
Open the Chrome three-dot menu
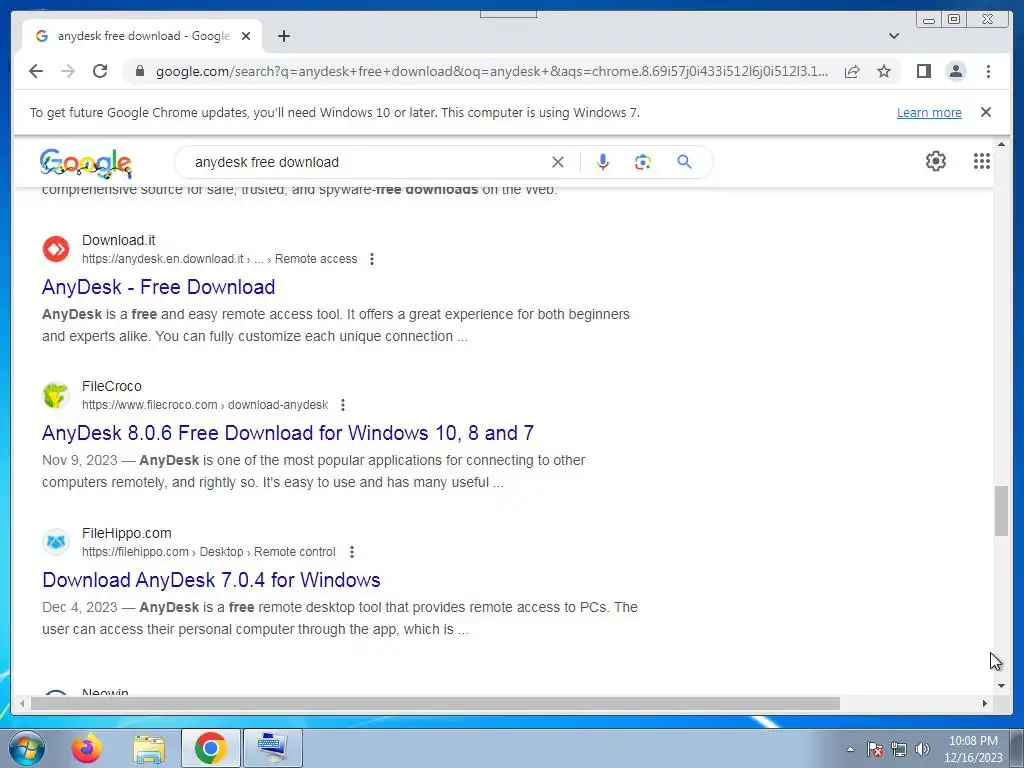point(988,71)
